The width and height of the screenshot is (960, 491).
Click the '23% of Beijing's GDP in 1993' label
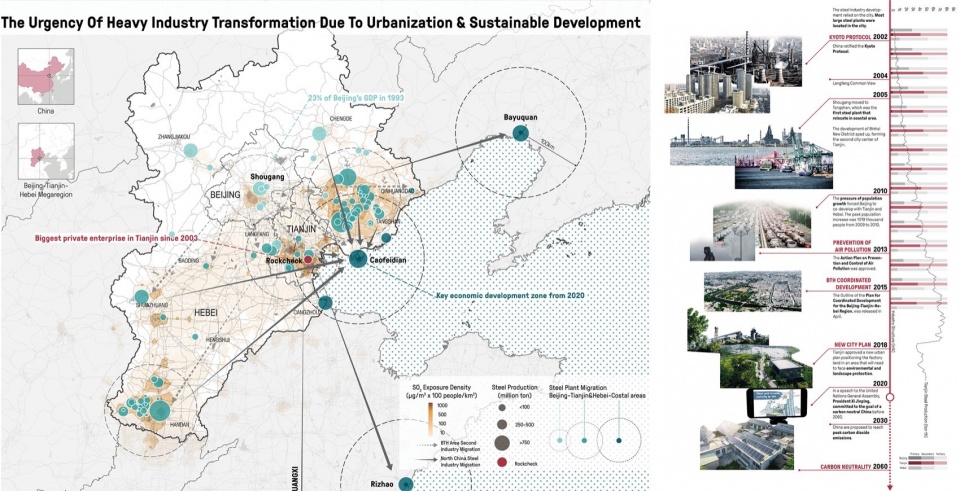click(356, 98)
